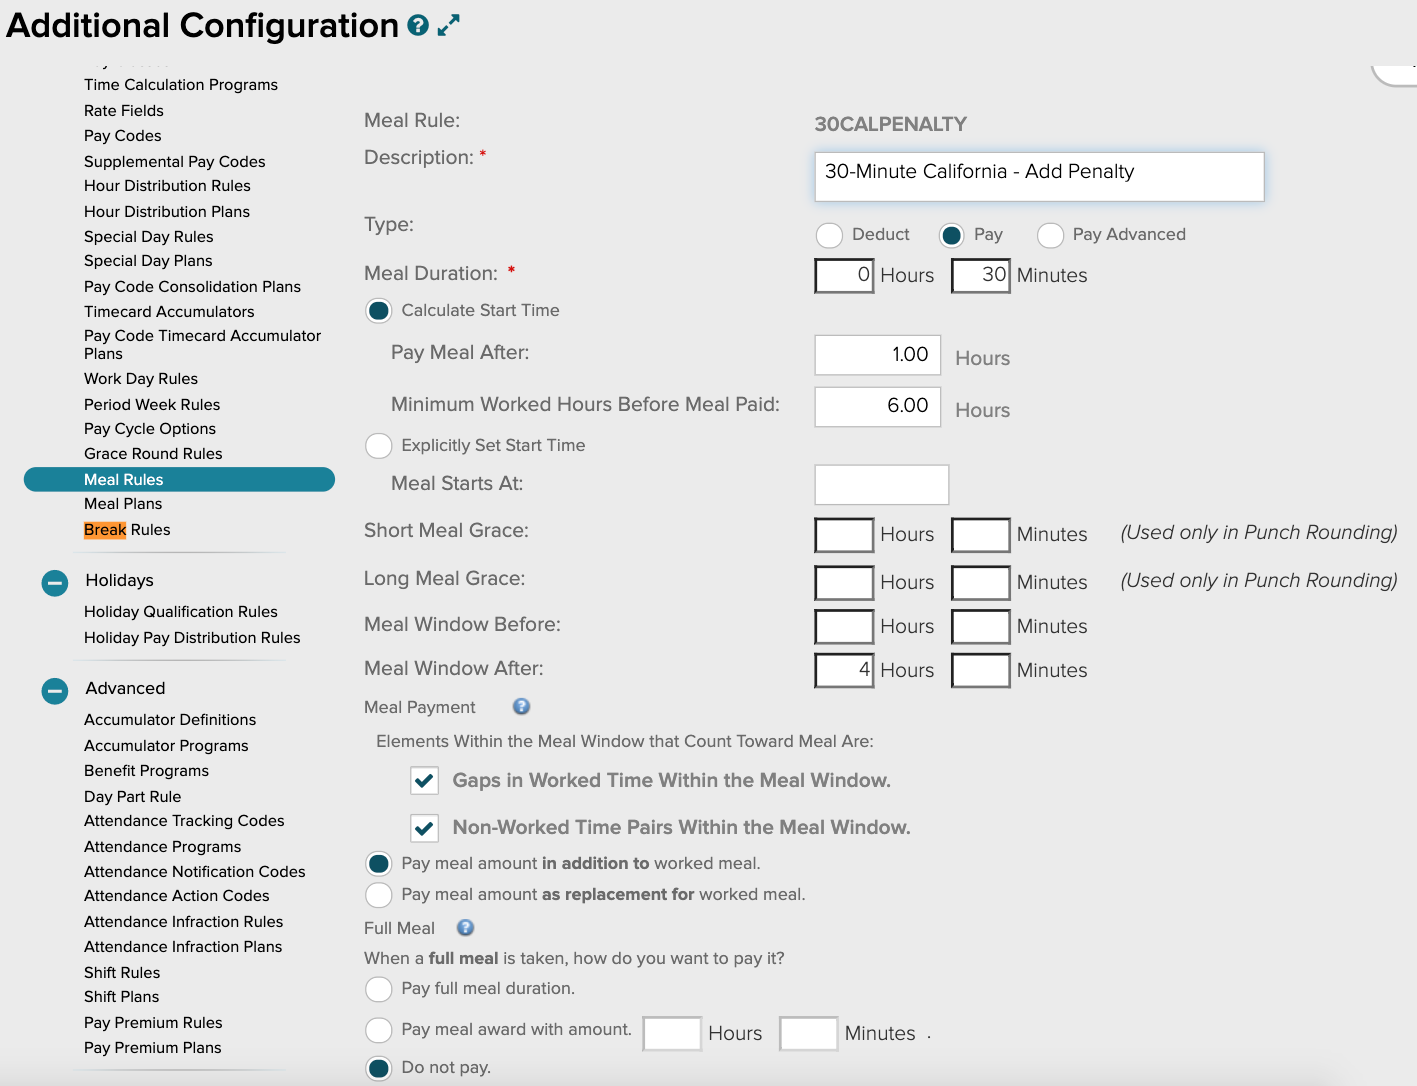The width and height of the screenshot is (1417, 1086).
Task: Select Pay meal award with amount
Action: coord(379,1030)
